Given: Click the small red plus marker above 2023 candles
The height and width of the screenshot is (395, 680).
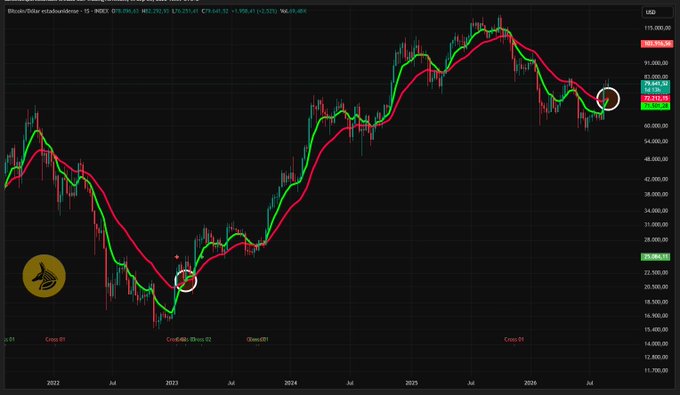Looking at the screenshot, I should coord(177,257).
